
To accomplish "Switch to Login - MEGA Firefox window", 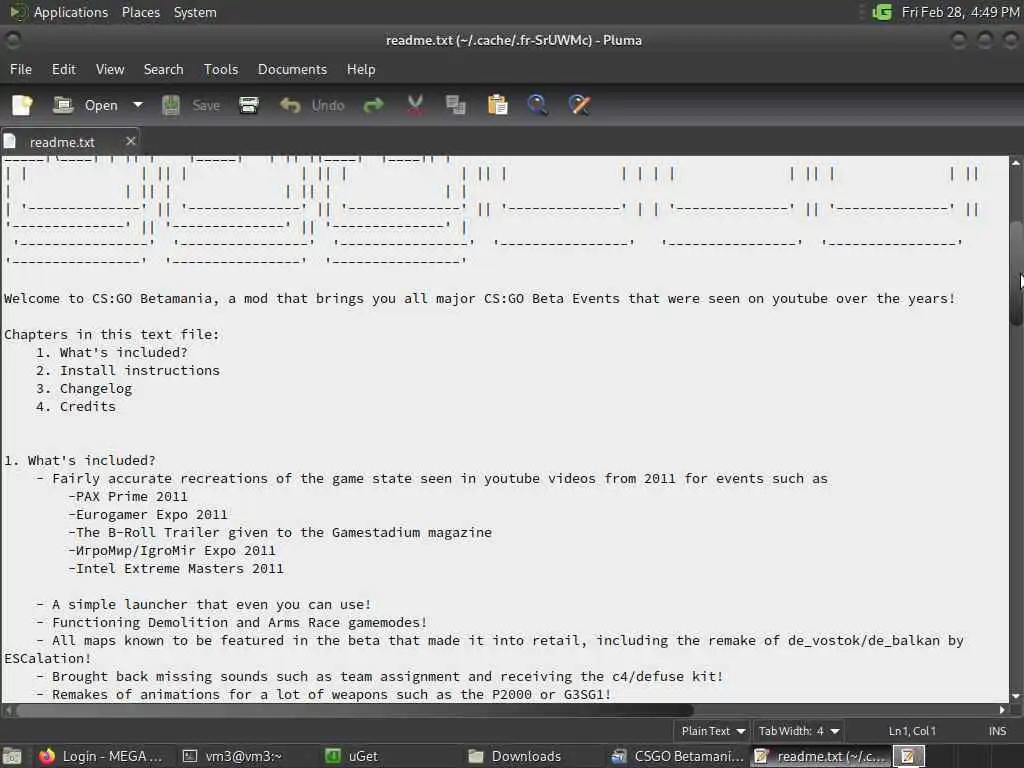I will 100,756.
